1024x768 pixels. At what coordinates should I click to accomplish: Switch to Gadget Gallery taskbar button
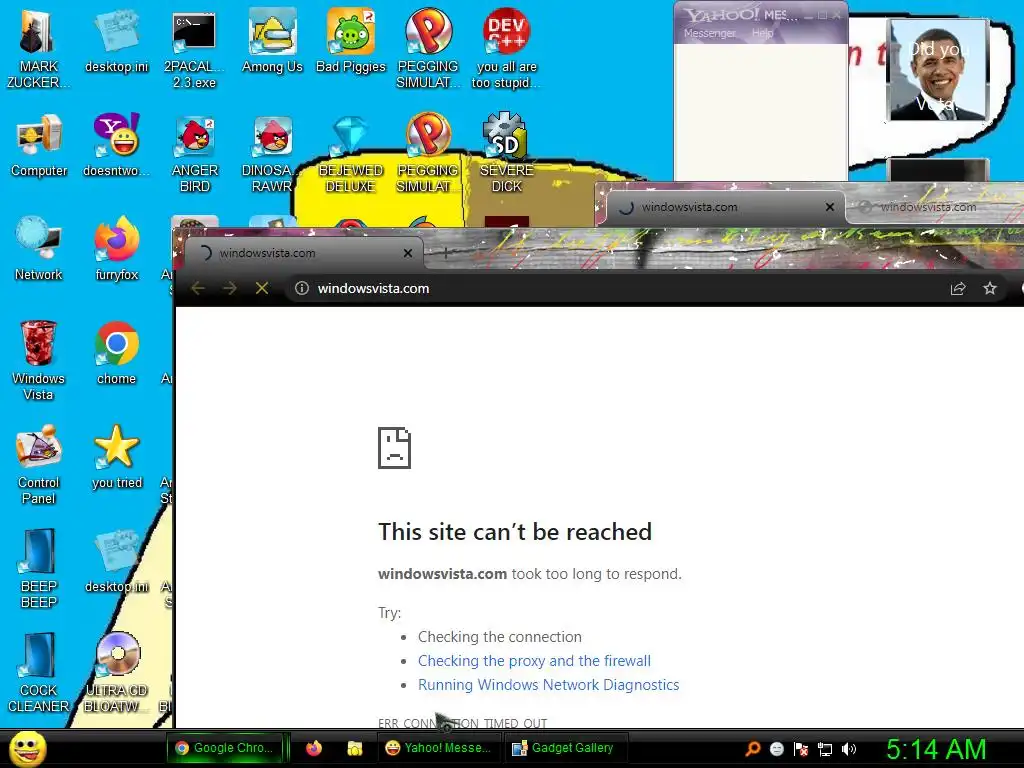[564, 748]
